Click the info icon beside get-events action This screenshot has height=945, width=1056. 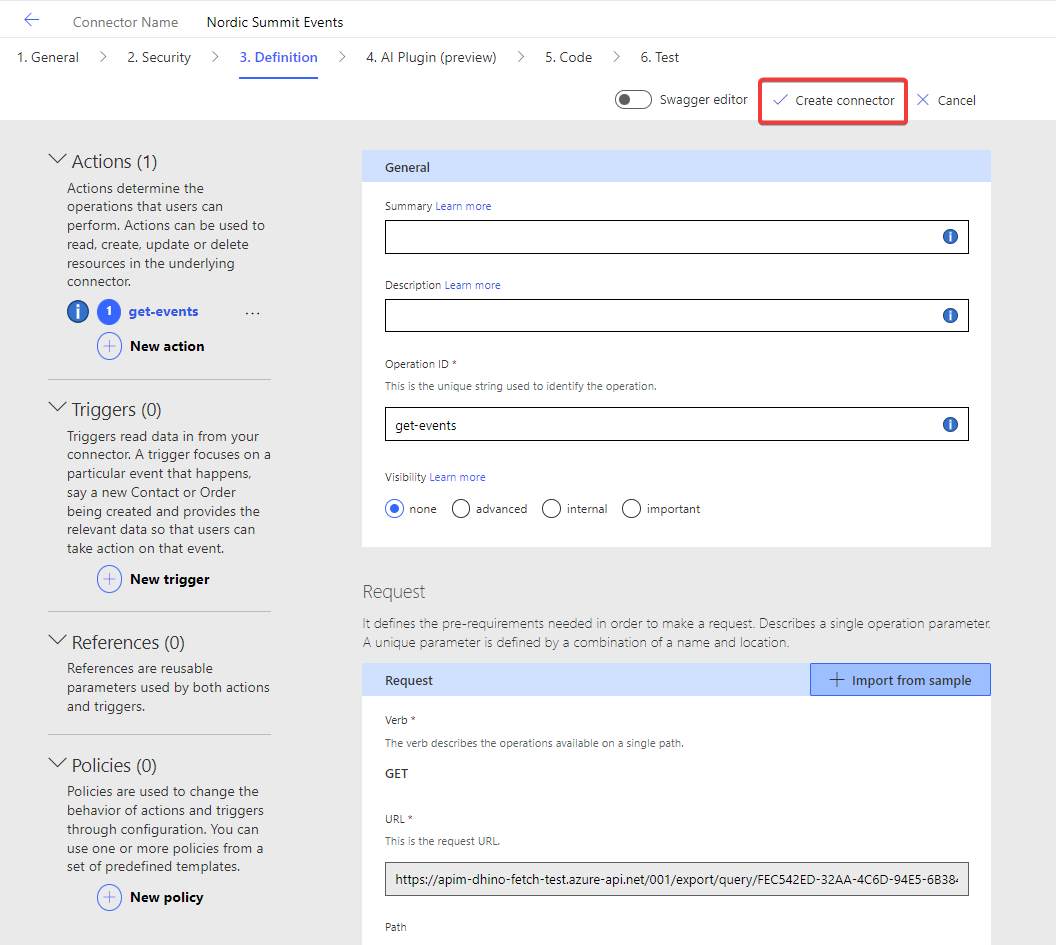click(x=78, y=312)
